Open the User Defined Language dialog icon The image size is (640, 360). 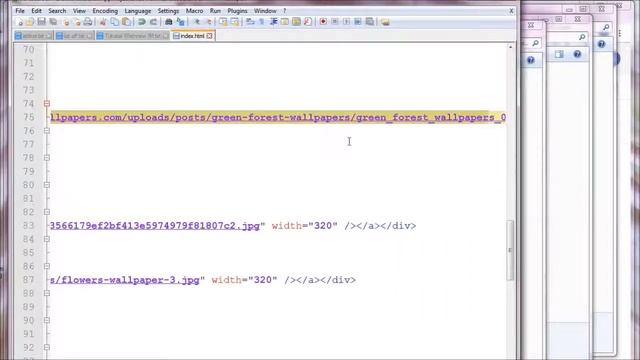[284, 22]
